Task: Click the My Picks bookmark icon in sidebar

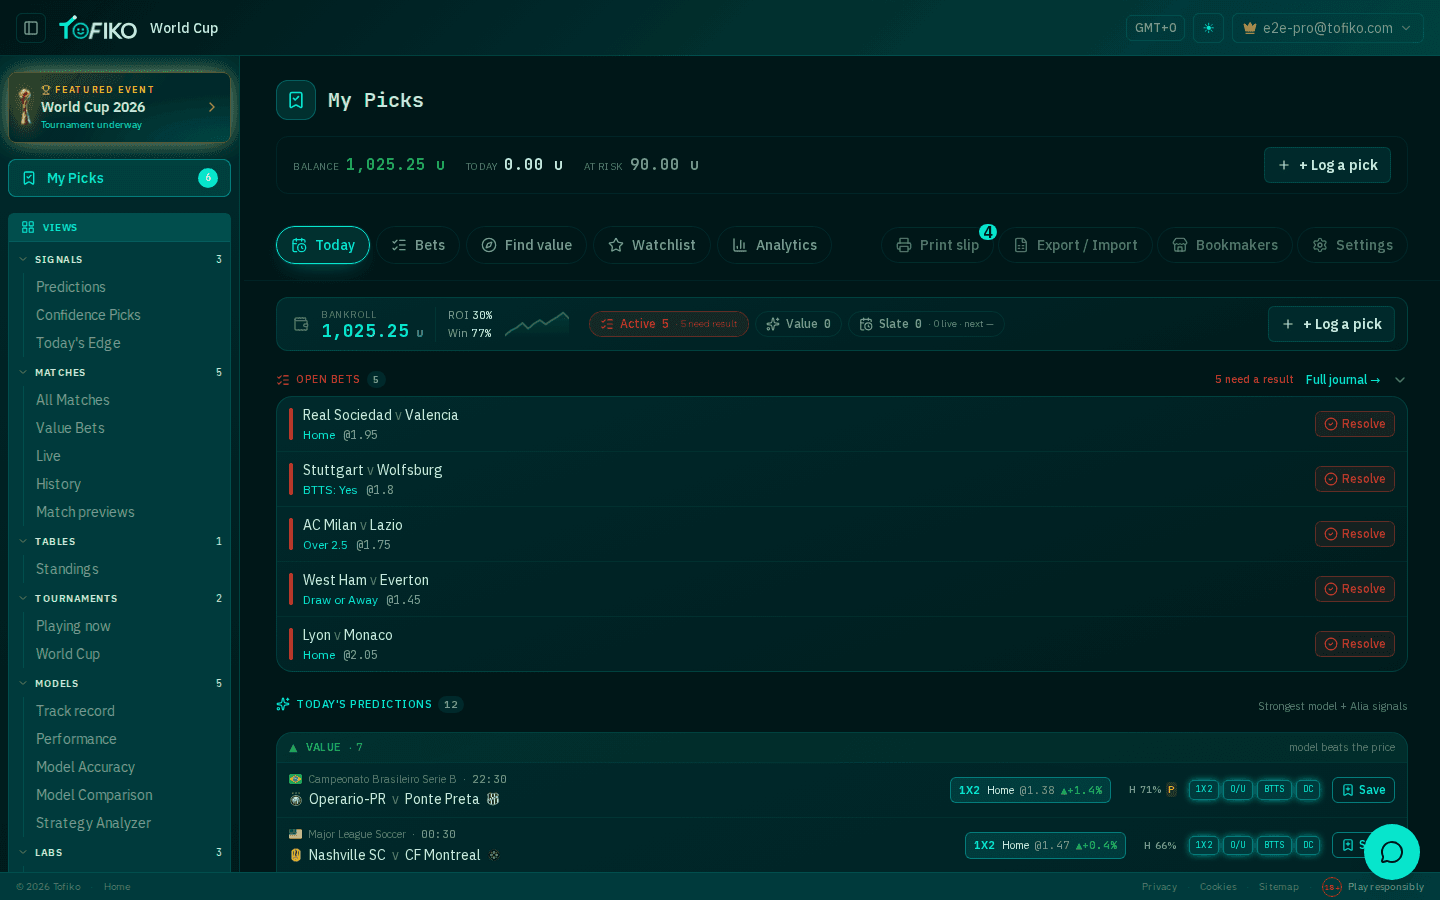Action: (x=29, y=178)
